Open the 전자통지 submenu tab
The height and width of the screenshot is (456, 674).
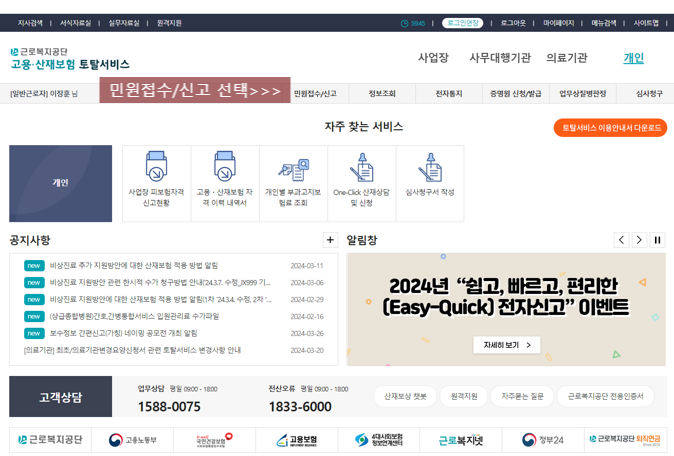(449, 93)
